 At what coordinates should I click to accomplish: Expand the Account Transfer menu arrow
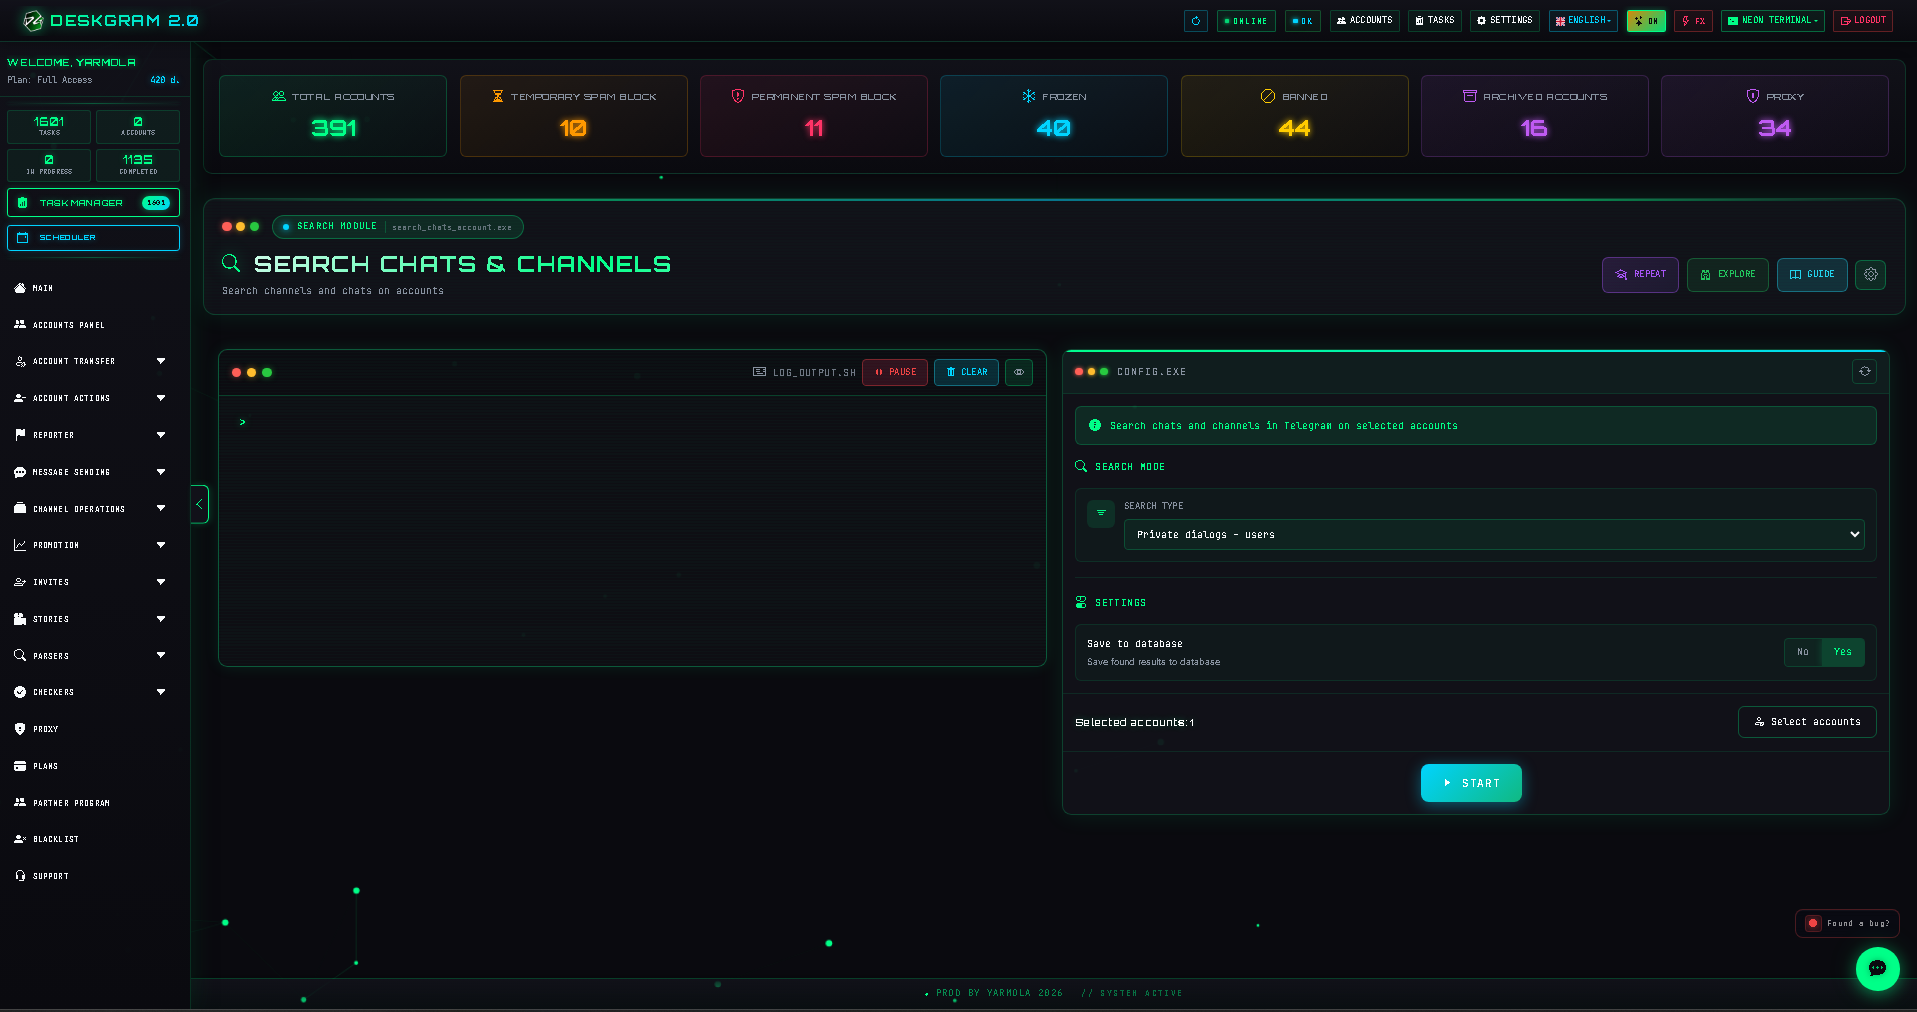pyautogui.click(x=161, y=361)
